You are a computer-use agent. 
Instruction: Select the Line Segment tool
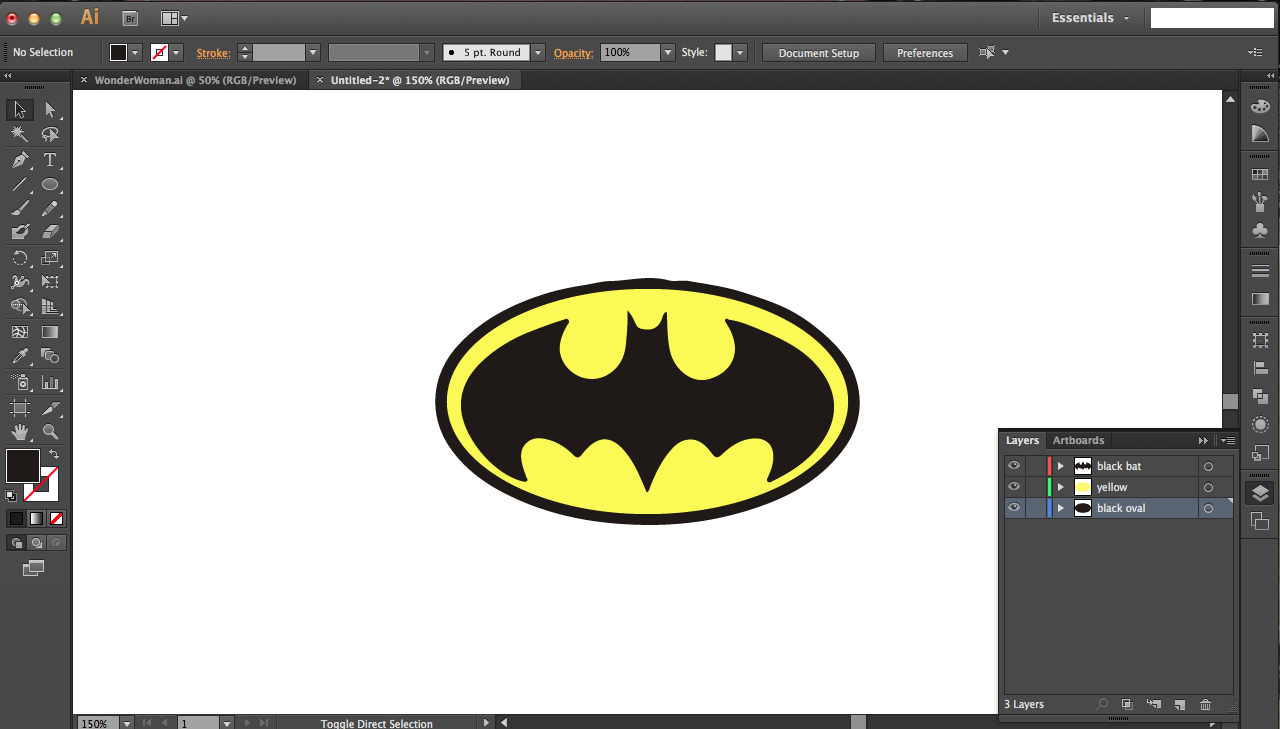coord(20,185)
